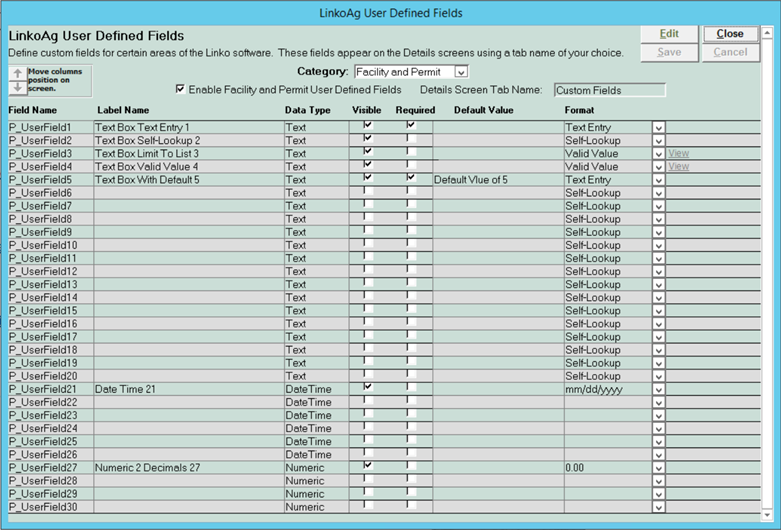This screenshot has height=530, width=781.
Task: Click View link for P_UserField3
Action: click(x=678, y=153)
